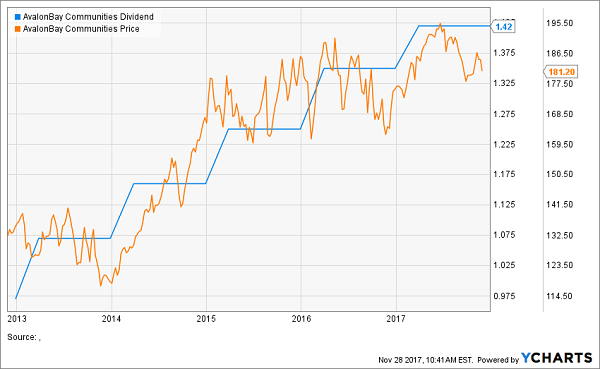Open the YCHARTS logo link

pos(557,358)
